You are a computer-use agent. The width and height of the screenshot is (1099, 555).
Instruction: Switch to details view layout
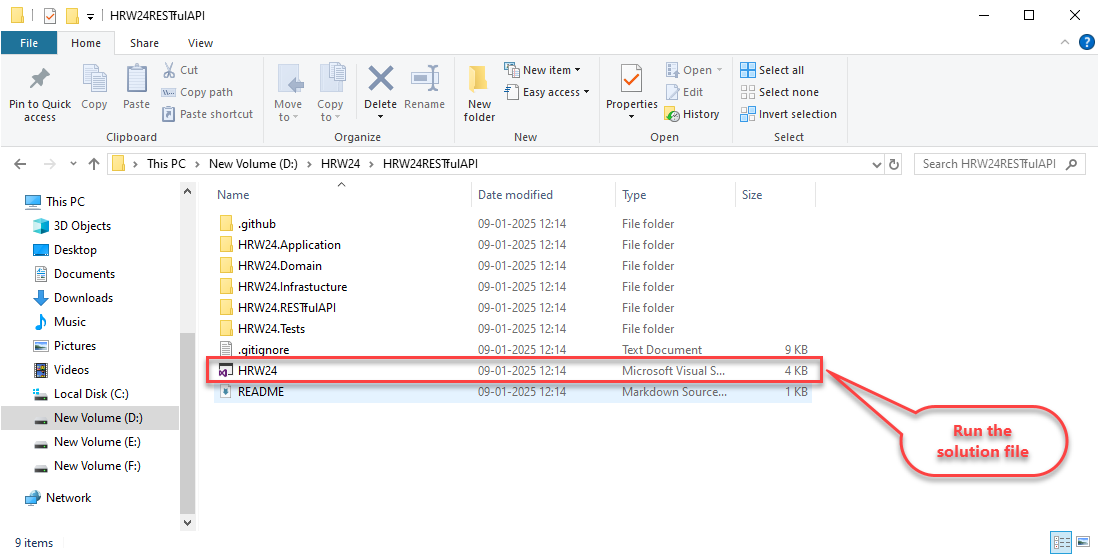point(1061,542)
